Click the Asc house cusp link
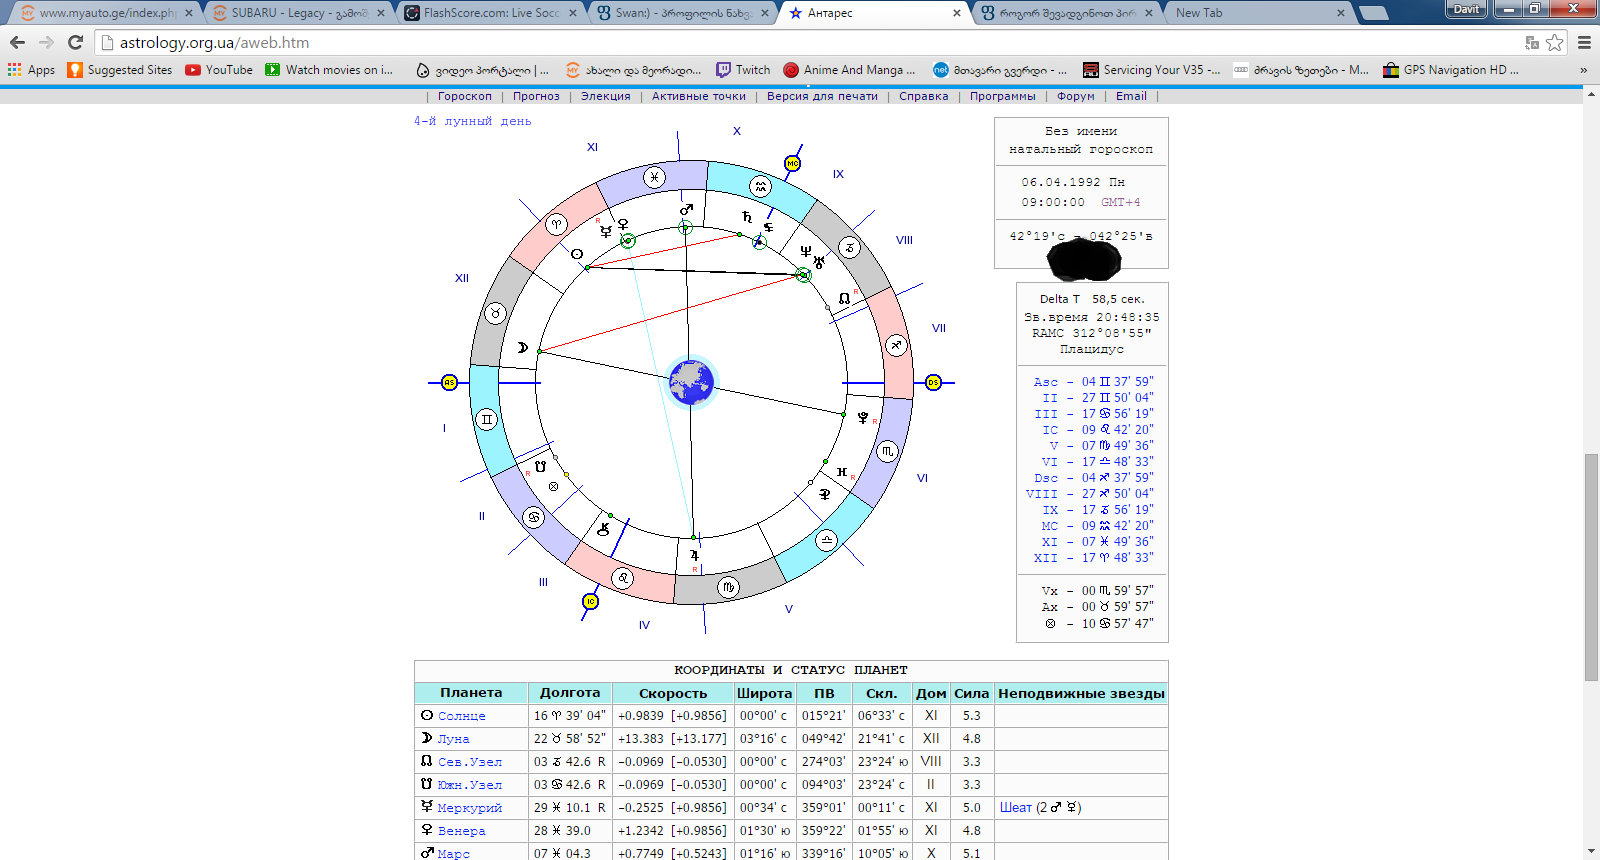1600x860 pixels. coord(1045,382)
